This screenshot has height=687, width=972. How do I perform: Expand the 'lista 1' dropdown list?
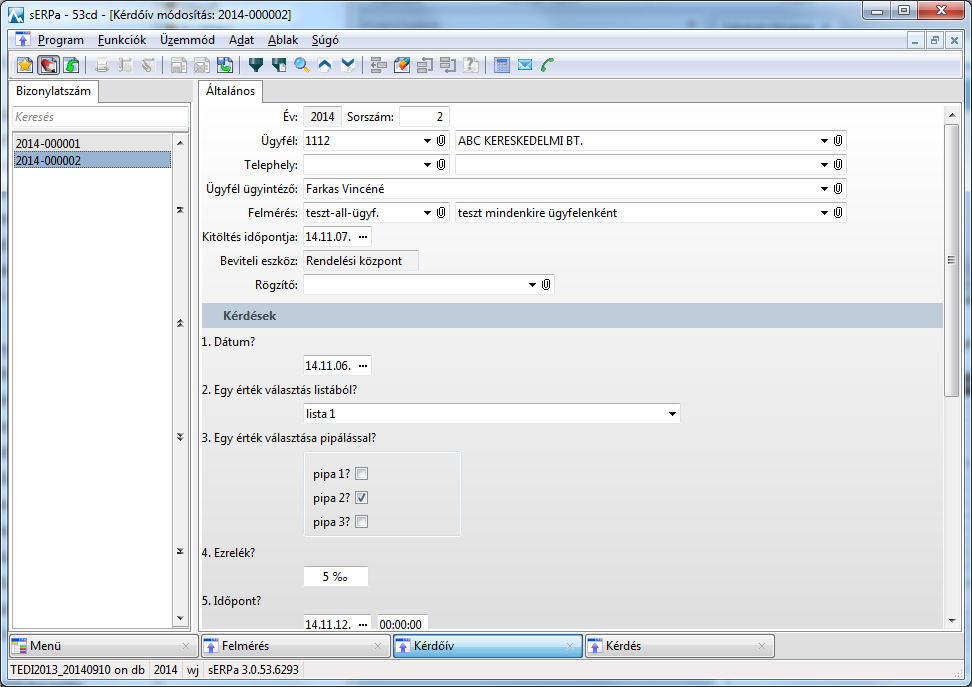672,413
